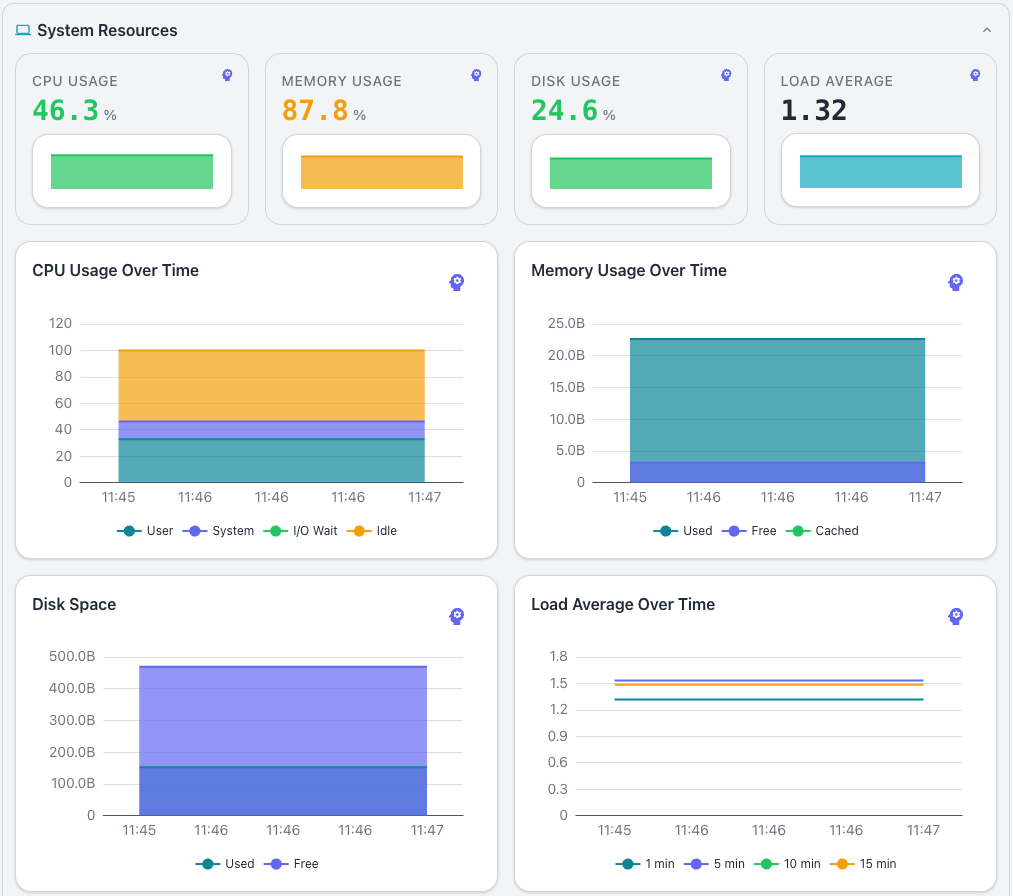
Task: Toggle 10 min series in Load Average legend
Action: click(x=787, y=864)
